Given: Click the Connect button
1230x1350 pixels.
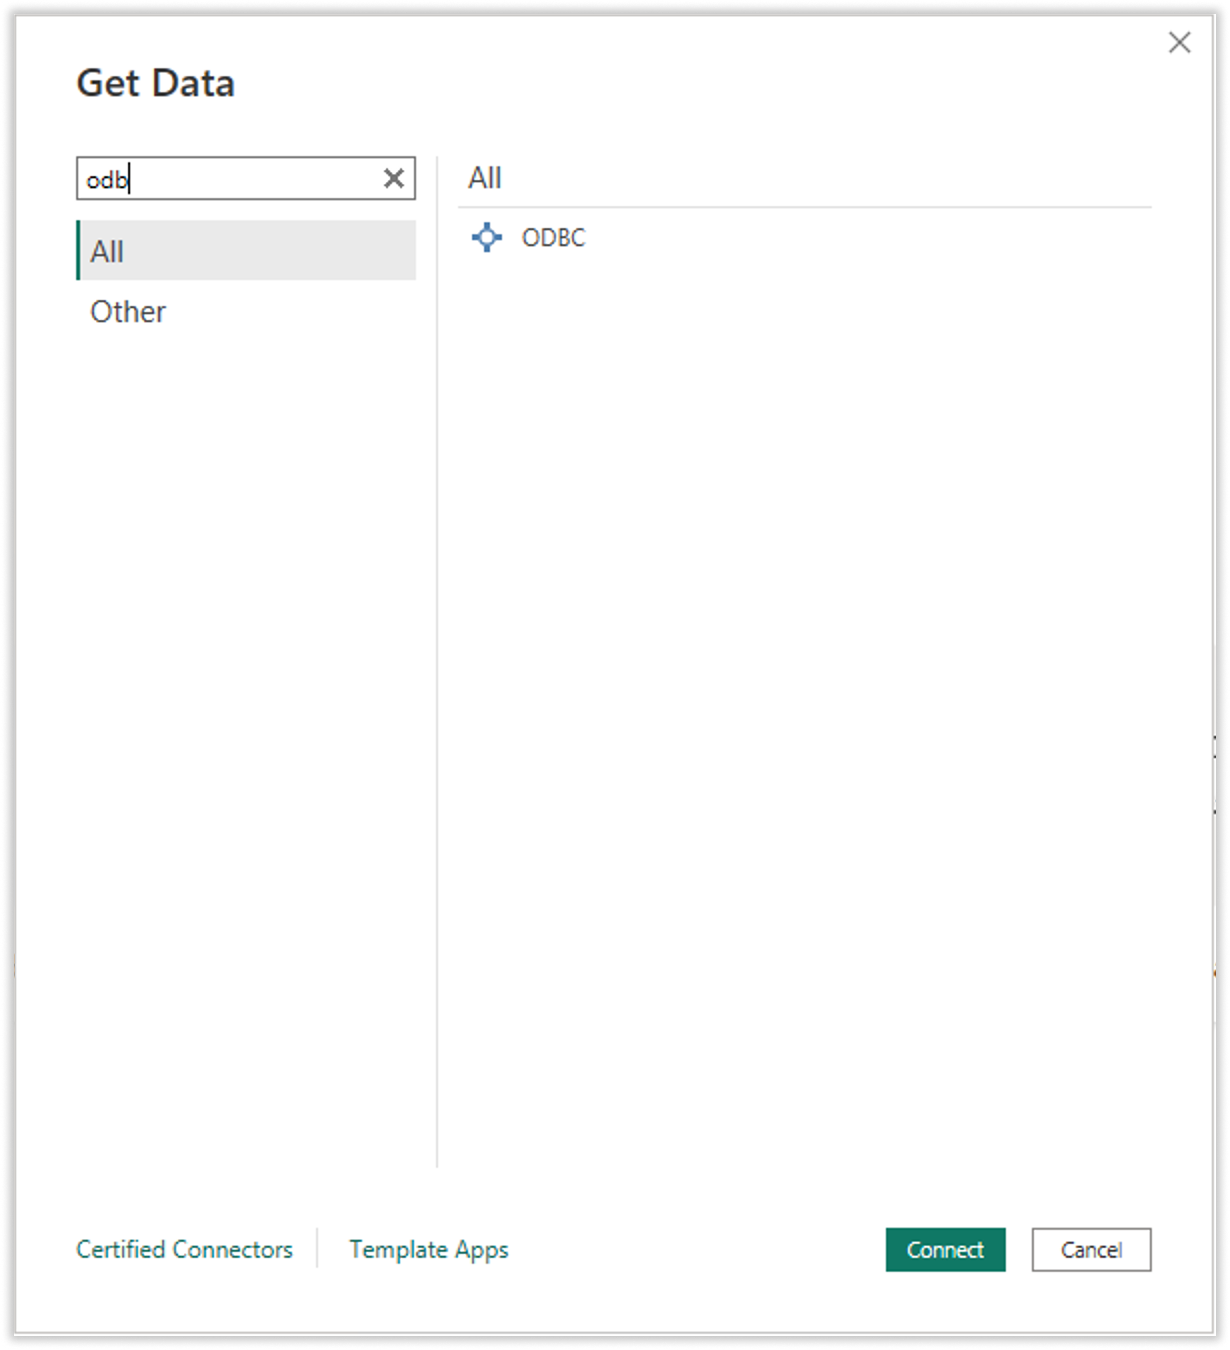Looking at the screenshot, I should [945, 1250].
